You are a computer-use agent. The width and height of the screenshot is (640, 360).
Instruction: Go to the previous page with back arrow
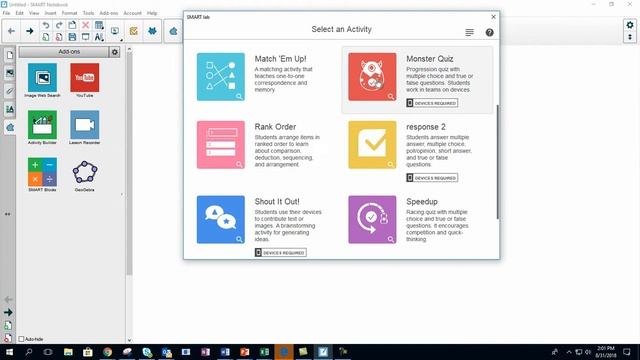pyautogui.click(x=11, y=31)
